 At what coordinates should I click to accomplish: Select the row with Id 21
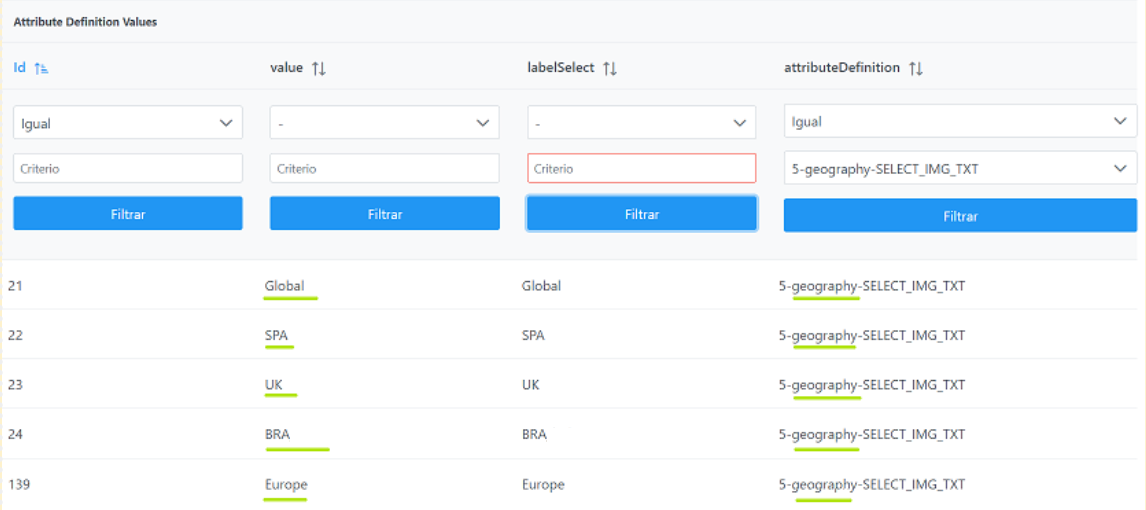point(15,286)
